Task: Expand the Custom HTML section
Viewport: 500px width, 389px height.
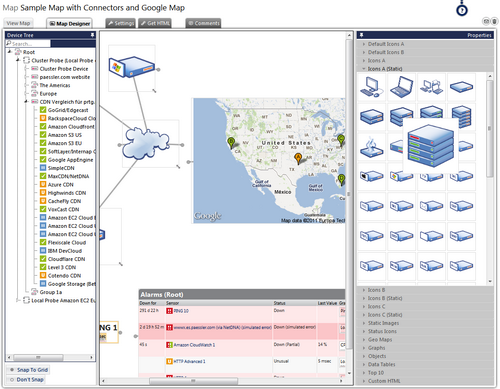Action: [x=425, y=381]
